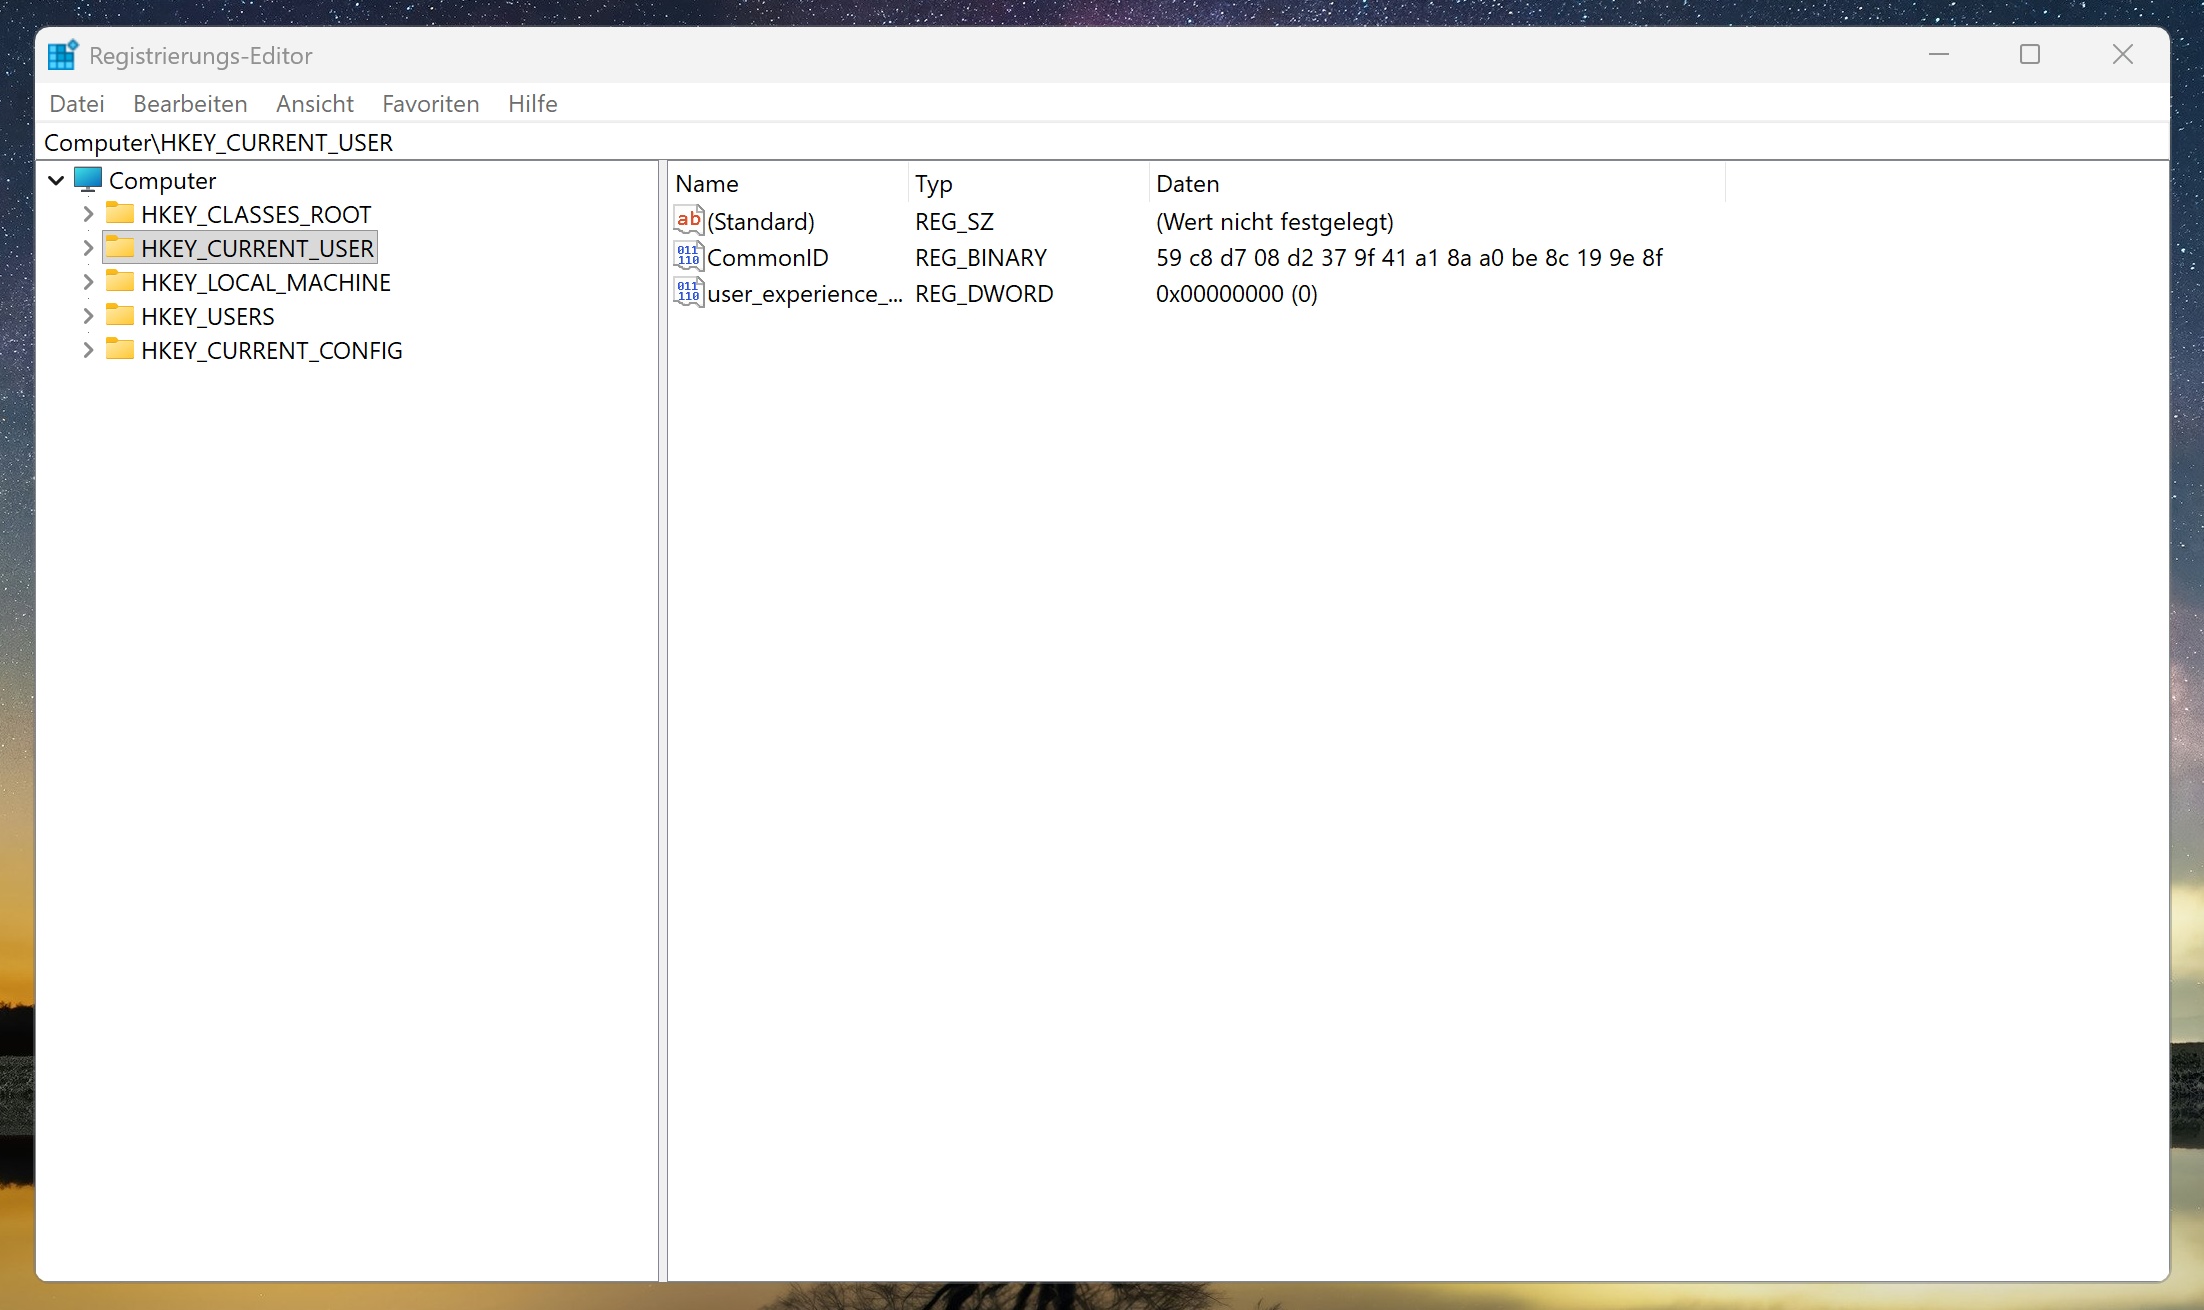Click the REG_SZ type cell
2204x1310 pixels.
coord(954,221)
